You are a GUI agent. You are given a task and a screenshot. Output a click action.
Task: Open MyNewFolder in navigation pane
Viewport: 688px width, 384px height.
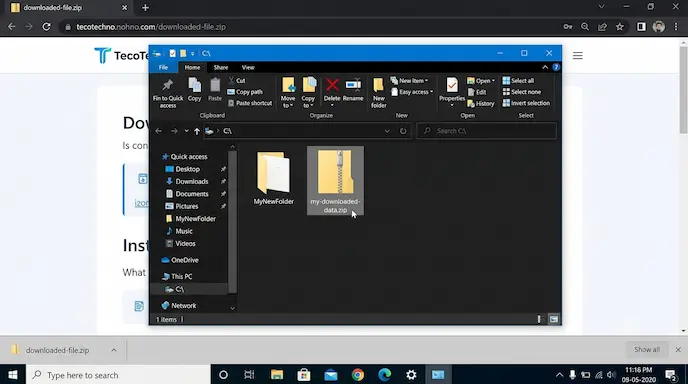click(x=191, y=219)
